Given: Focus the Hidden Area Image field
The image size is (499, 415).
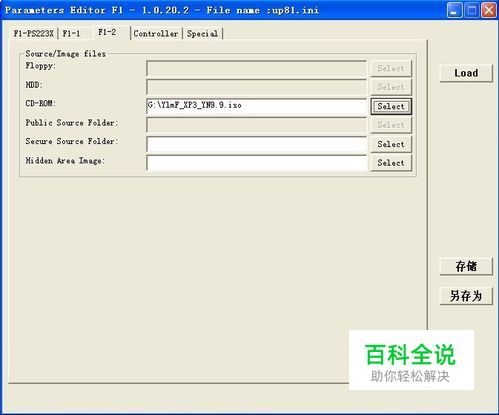Looking at the screenshot, I should 257,163.
